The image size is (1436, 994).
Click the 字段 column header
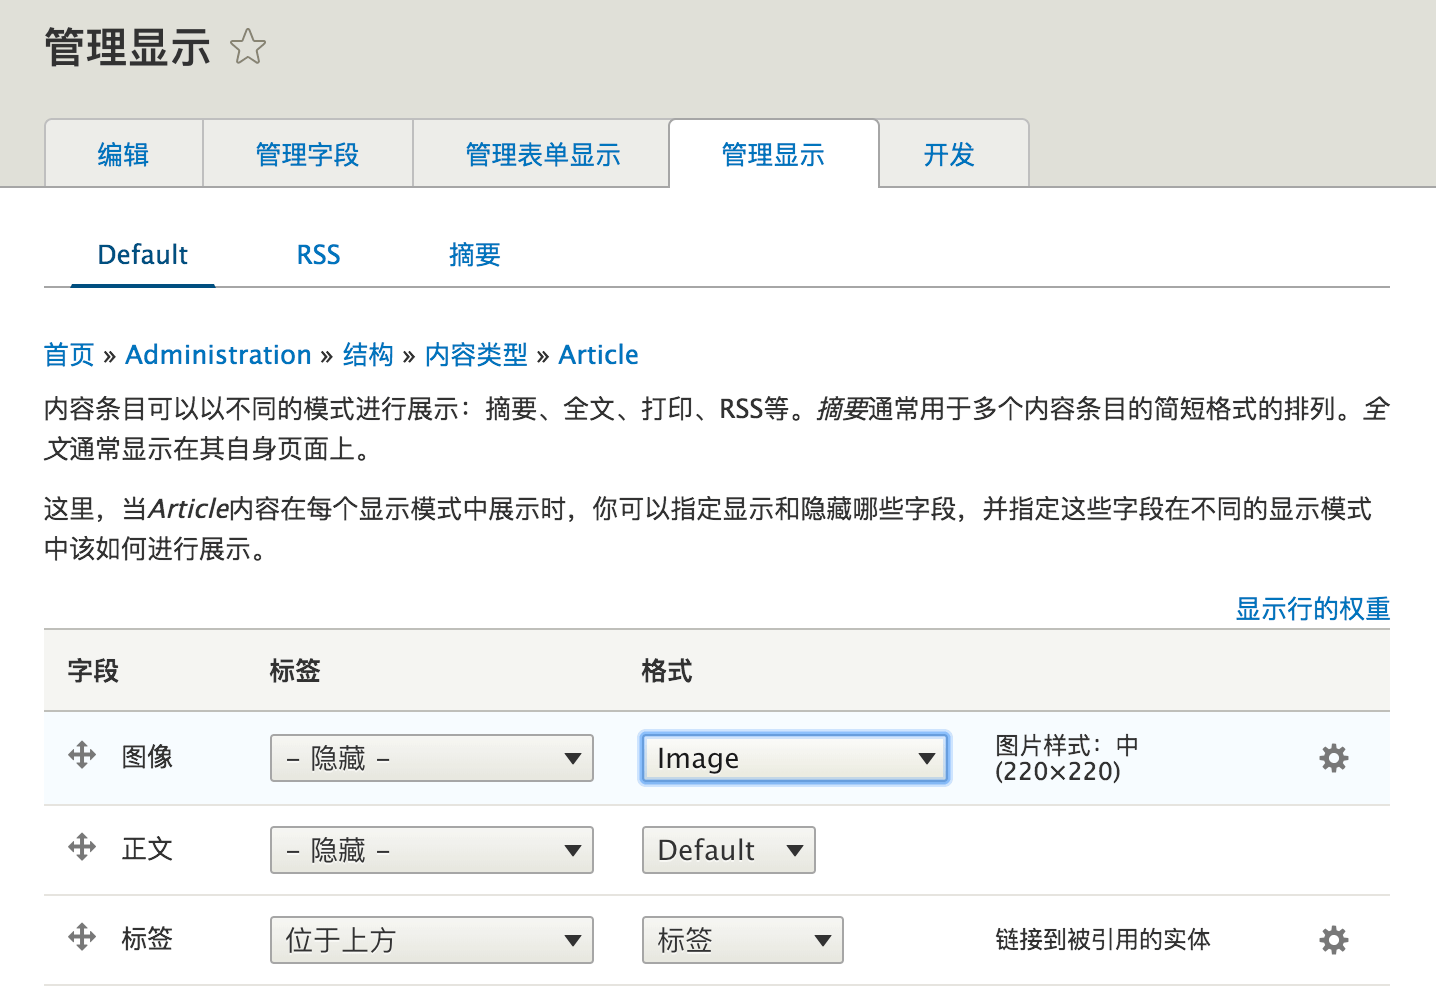coord(93,671)
